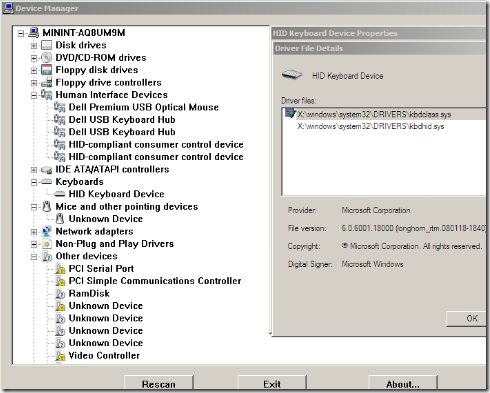The height and width of the screenshot is (393, 490).
Task: Click the Rescan button
Action: click(159, 383)
